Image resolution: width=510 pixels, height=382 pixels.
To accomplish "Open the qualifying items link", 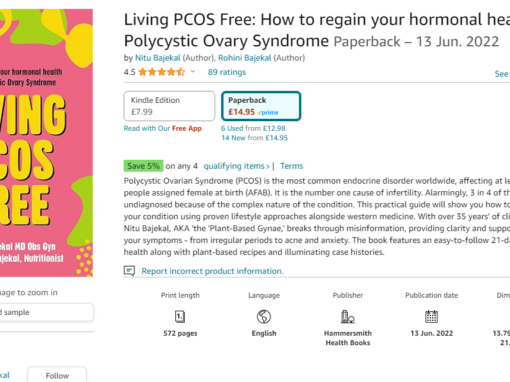I will 236,166.
